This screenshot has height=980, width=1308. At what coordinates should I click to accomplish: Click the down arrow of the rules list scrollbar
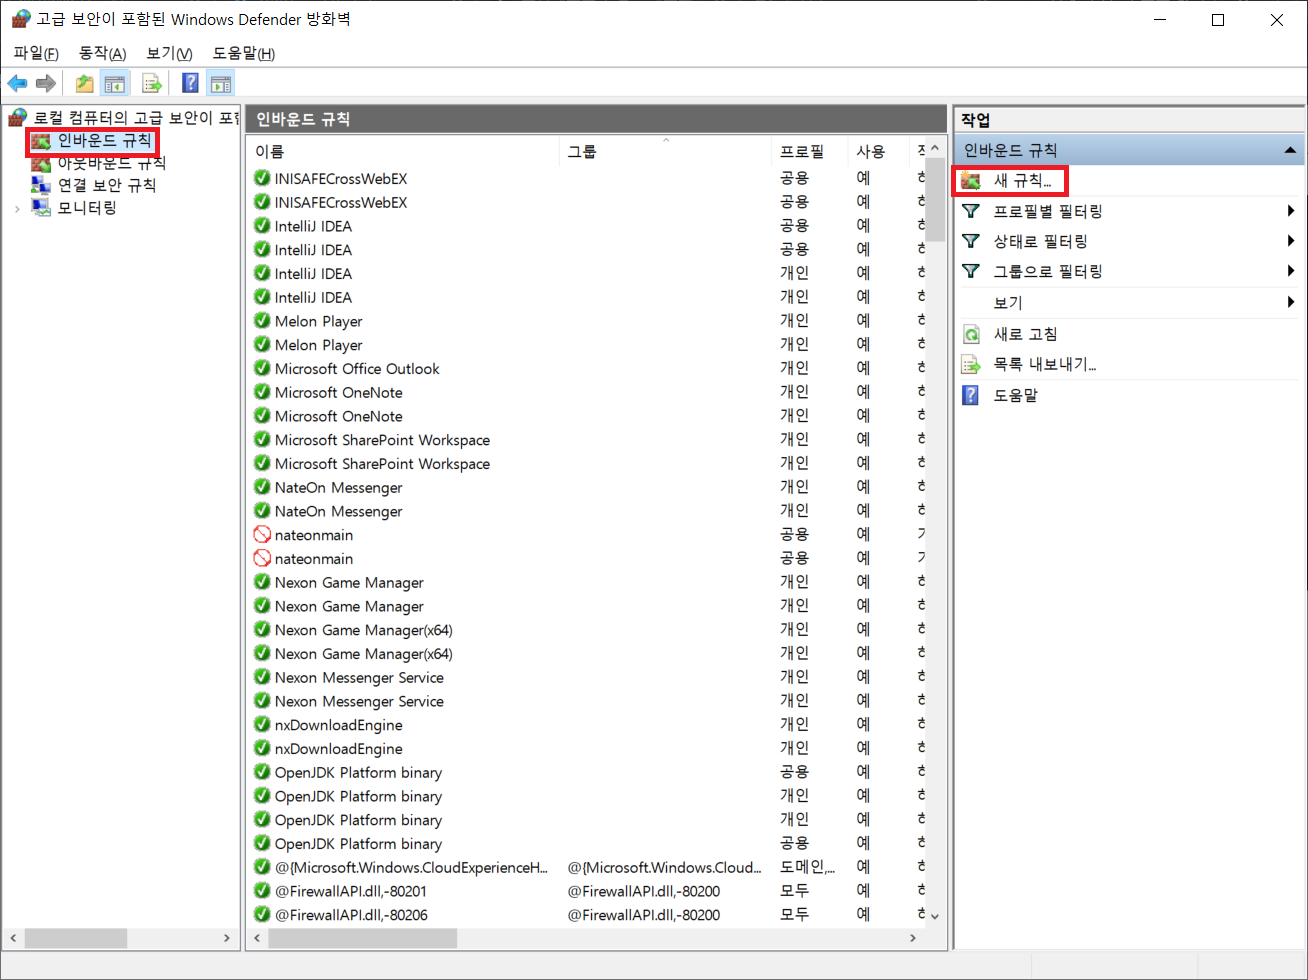tap(935, 915)
